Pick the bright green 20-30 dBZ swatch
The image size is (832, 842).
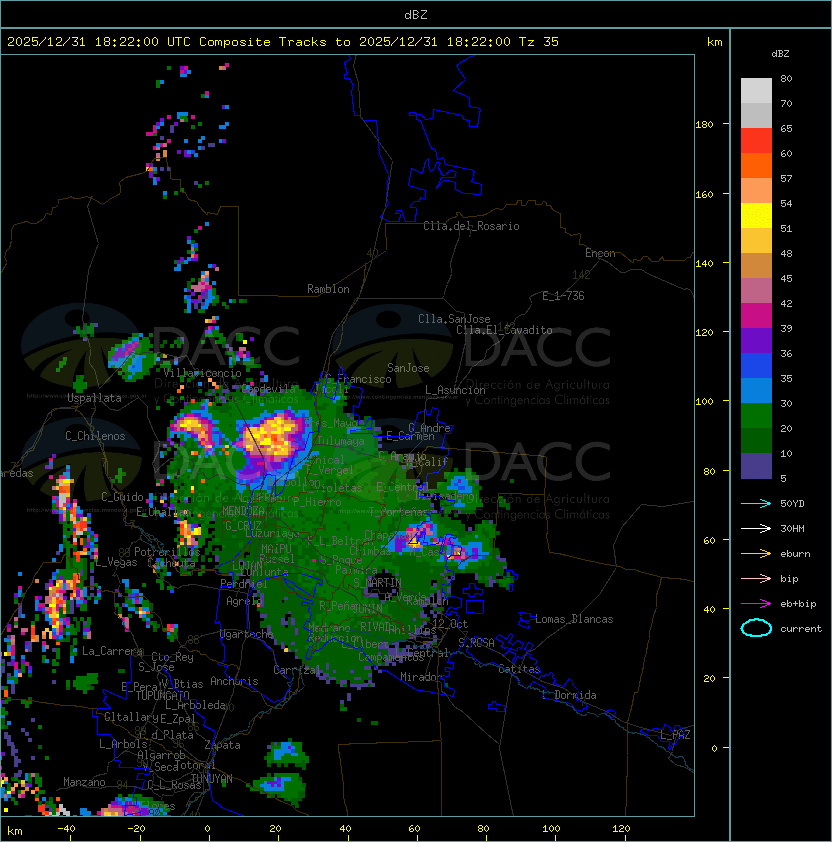pos(756,415)
